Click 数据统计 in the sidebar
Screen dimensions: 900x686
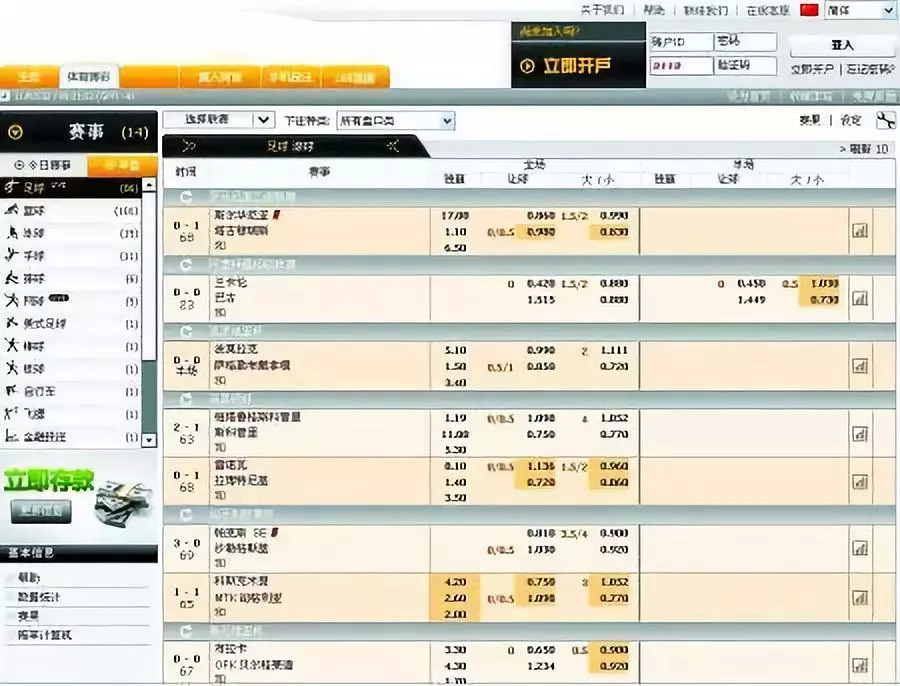(x=38, y=597)
